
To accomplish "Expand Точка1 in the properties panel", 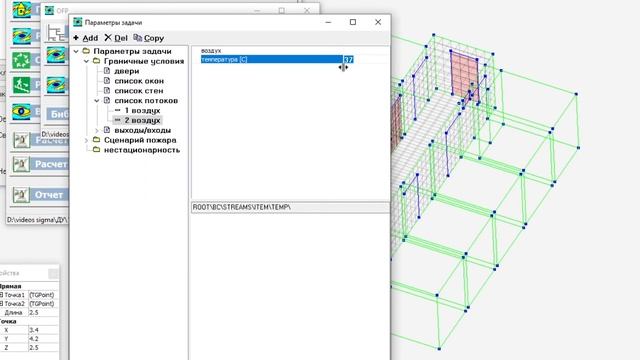I will click(x=2, y=295).
